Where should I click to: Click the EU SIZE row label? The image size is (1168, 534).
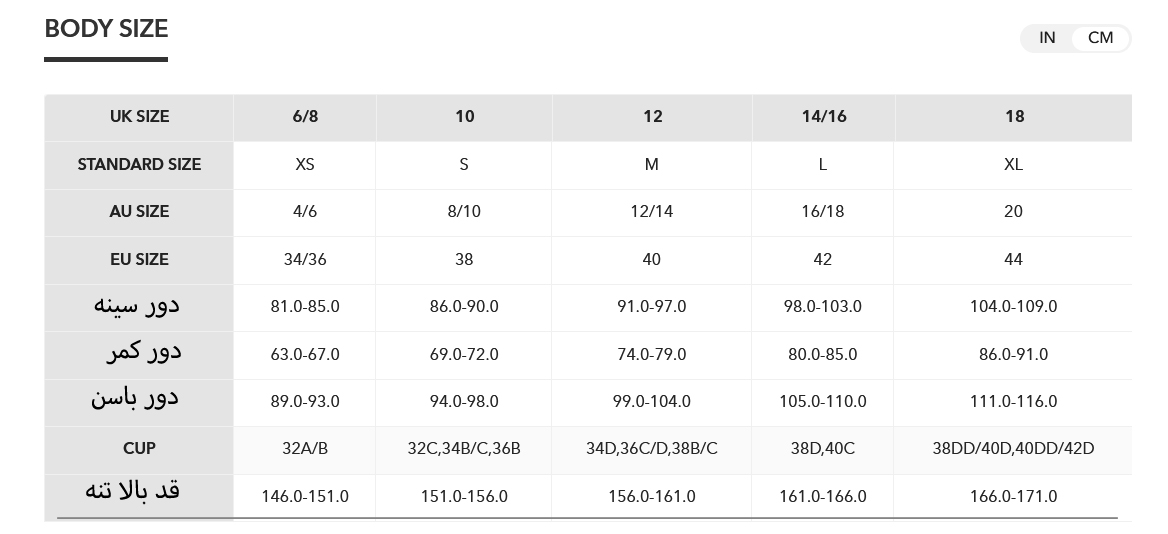coord(139,259)
